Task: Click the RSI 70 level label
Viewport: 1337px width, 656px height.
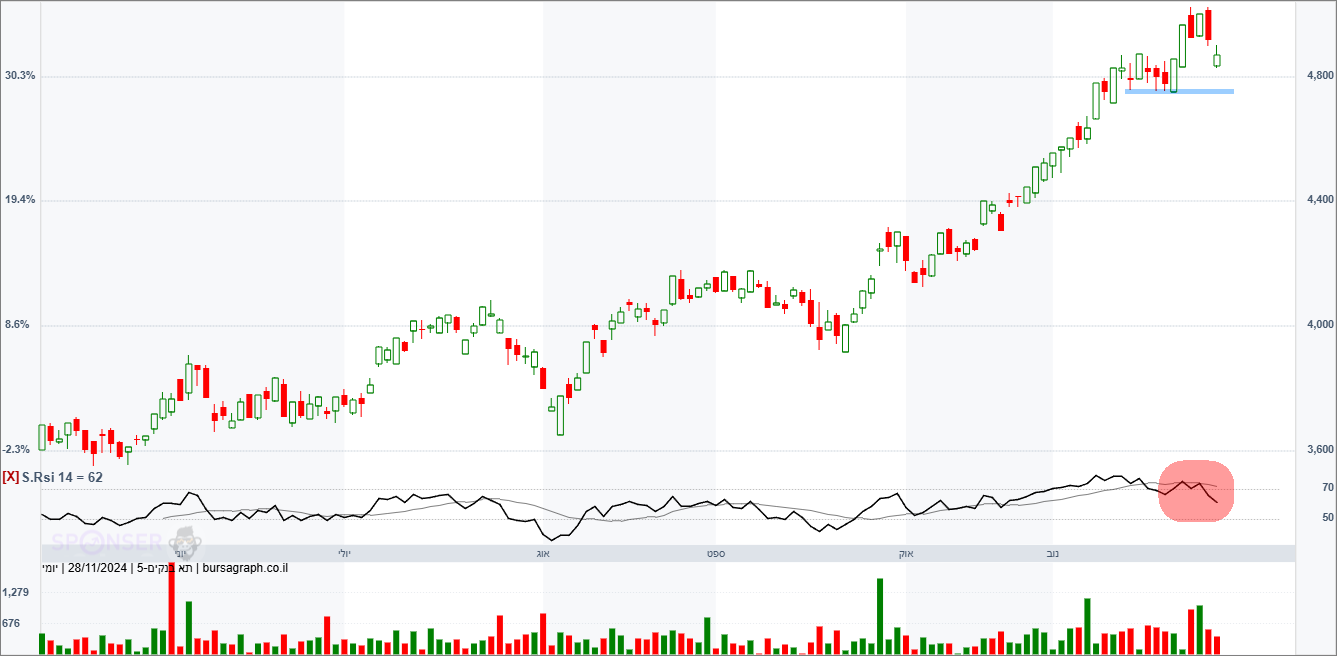Action: pyautogui.click(x=1327, y=488)
